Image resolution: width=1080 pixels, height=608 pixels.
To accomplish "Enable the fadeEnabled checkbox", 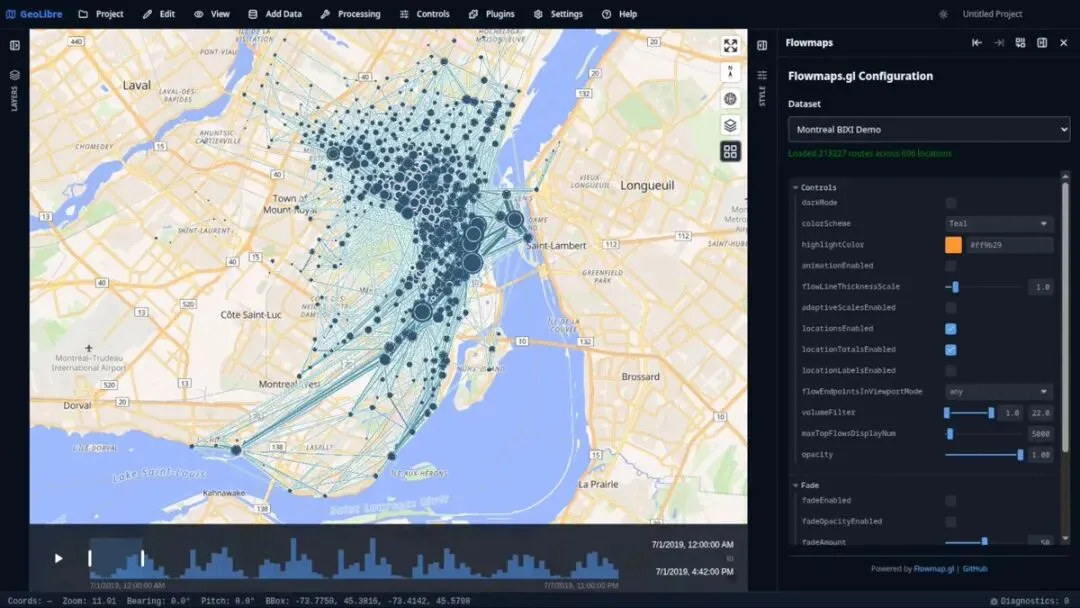I will coord(951,501).
